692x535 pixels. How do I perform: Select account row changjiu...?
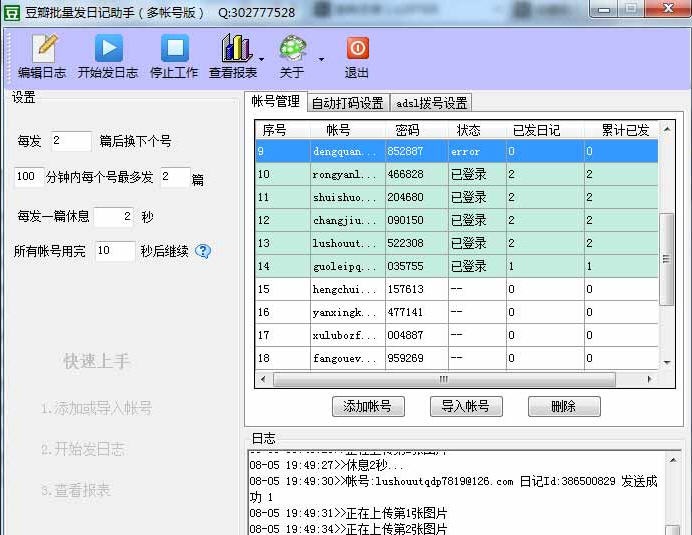(x=457, y=220)
